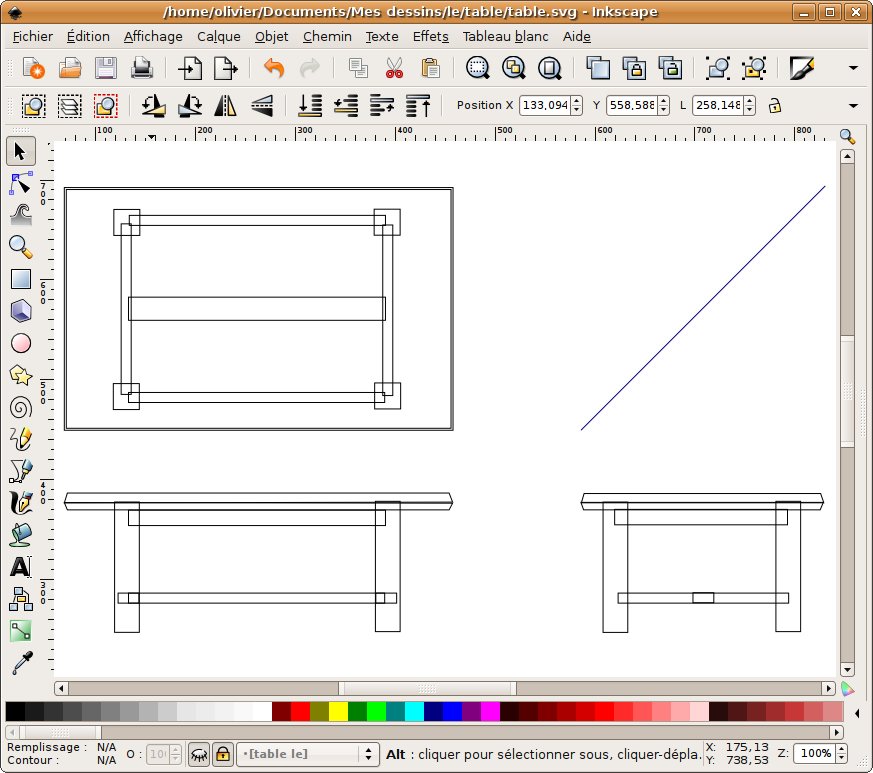Open the Édition menu

pos(88,36)
